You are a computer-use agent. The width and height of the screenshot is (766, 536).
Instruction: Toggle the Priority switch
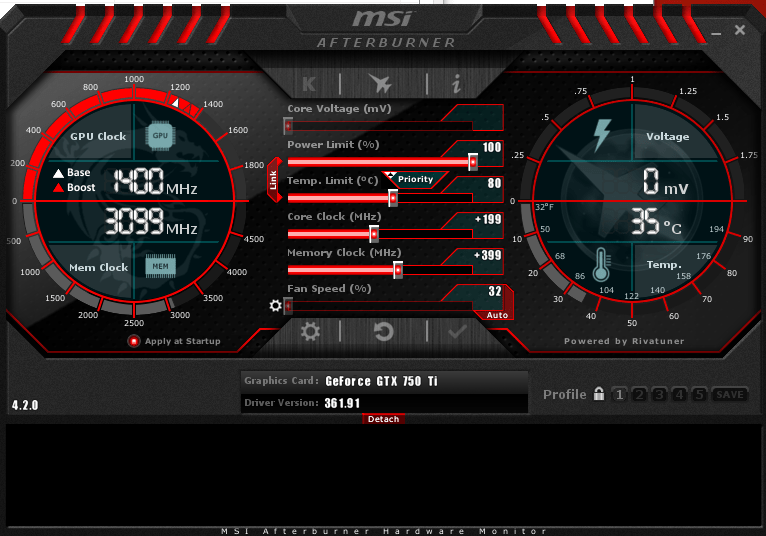point(415,179)
